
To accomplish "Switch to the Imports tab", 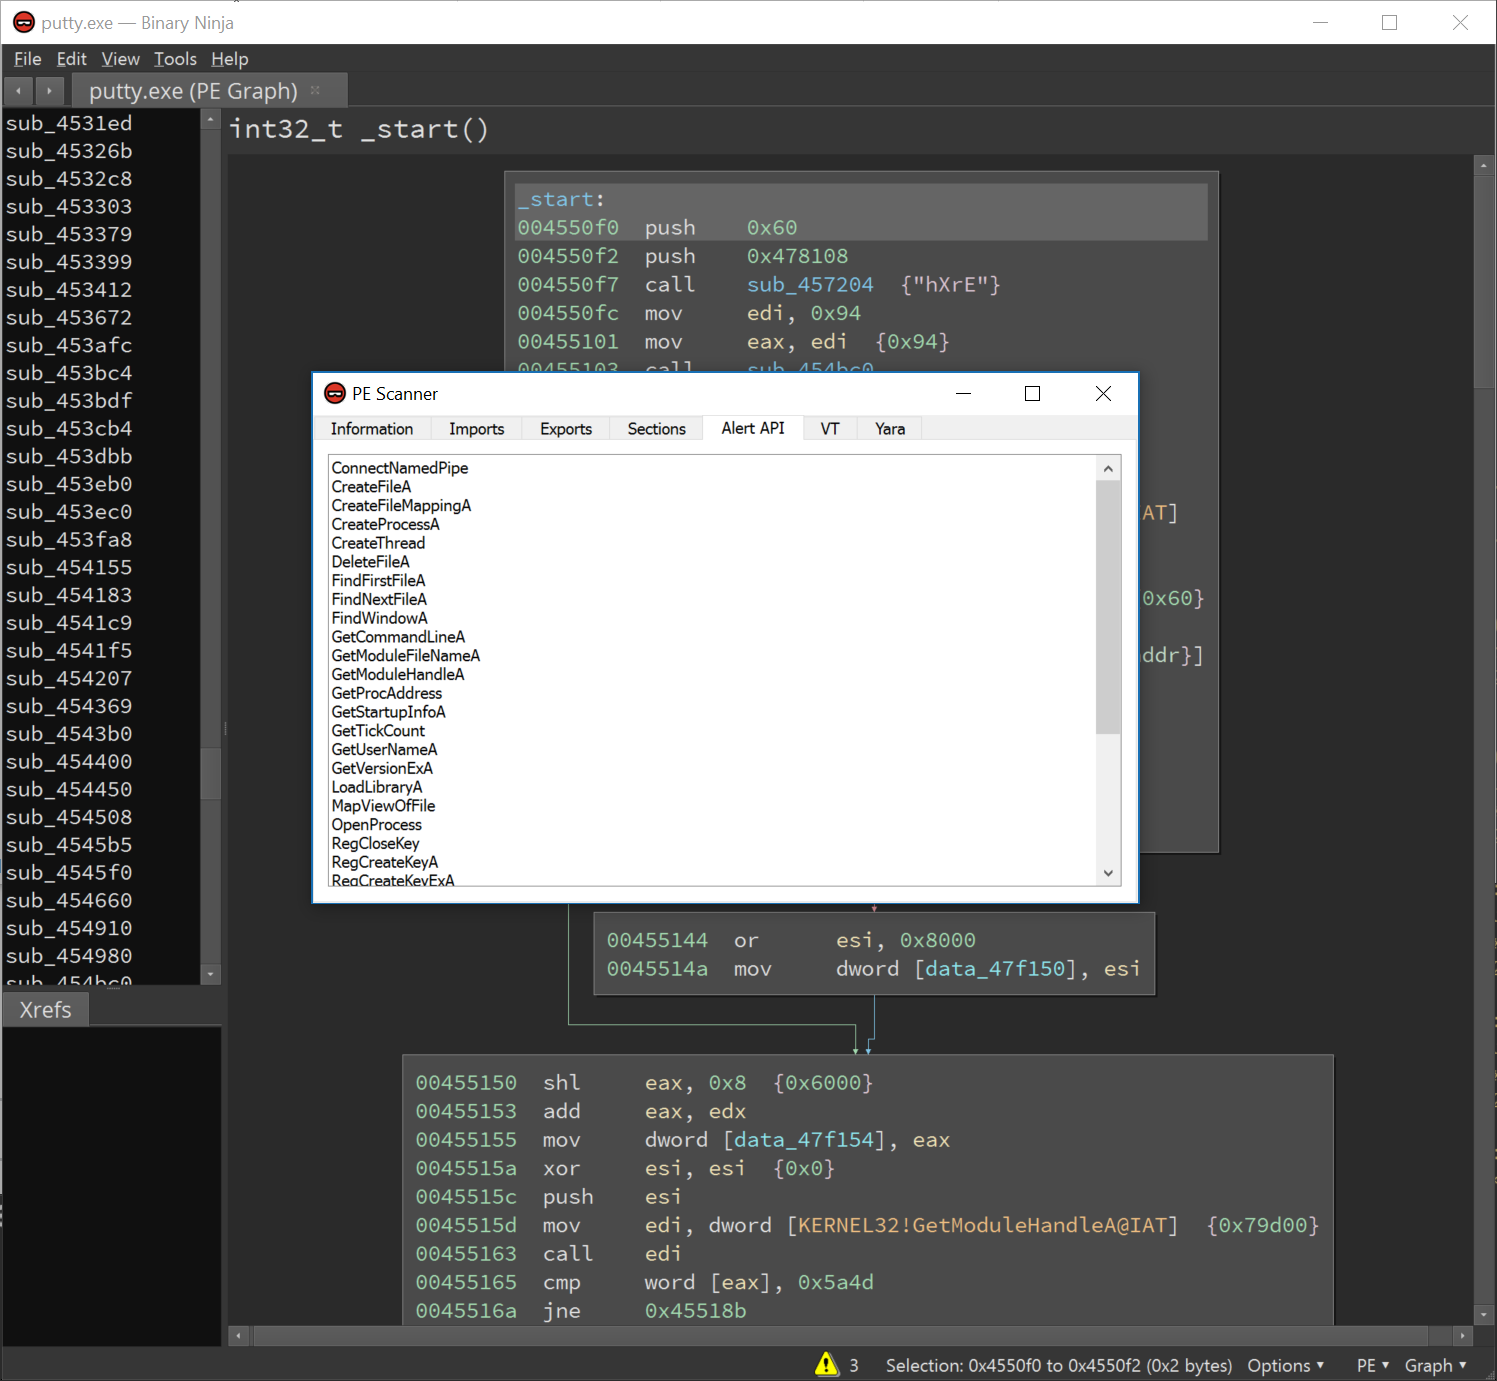I will tap(476, 429).
